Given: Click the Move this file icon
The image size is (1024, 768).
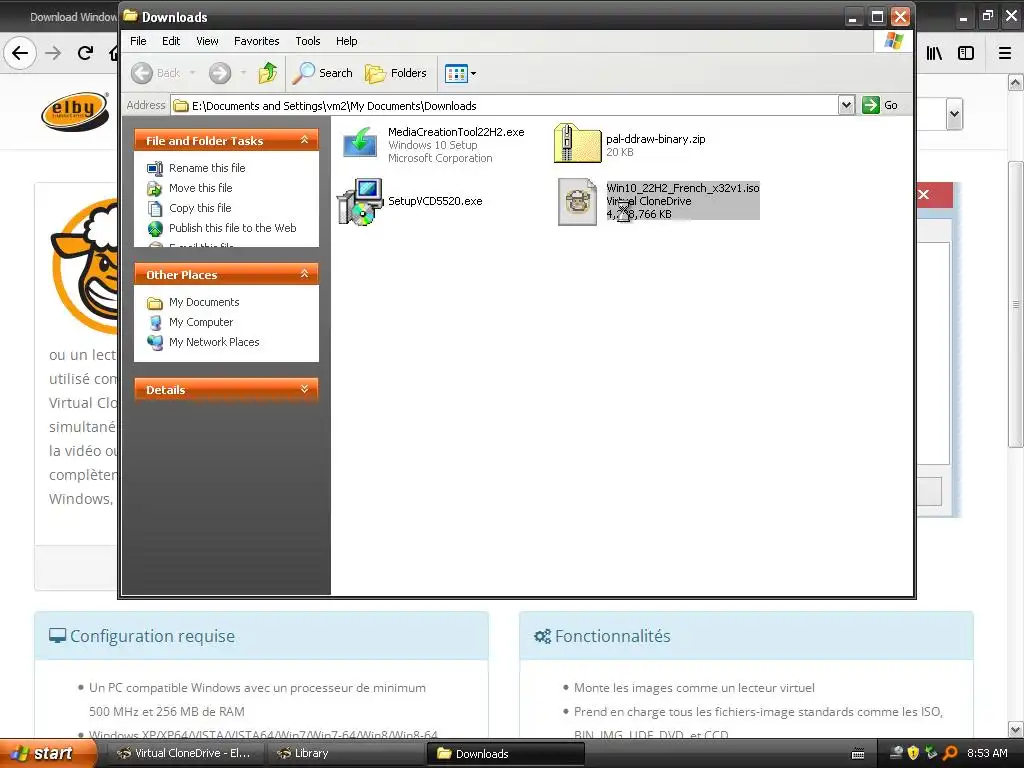Looking at the screenshot, I should pos(155,189).
